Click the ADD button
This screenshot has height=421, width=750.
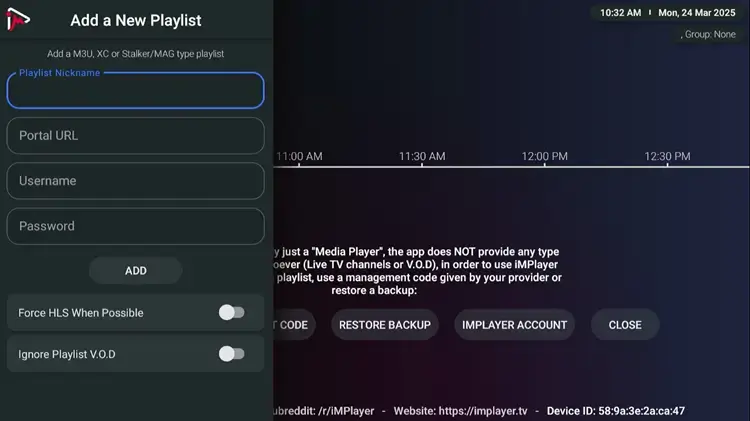click(135, 271)
